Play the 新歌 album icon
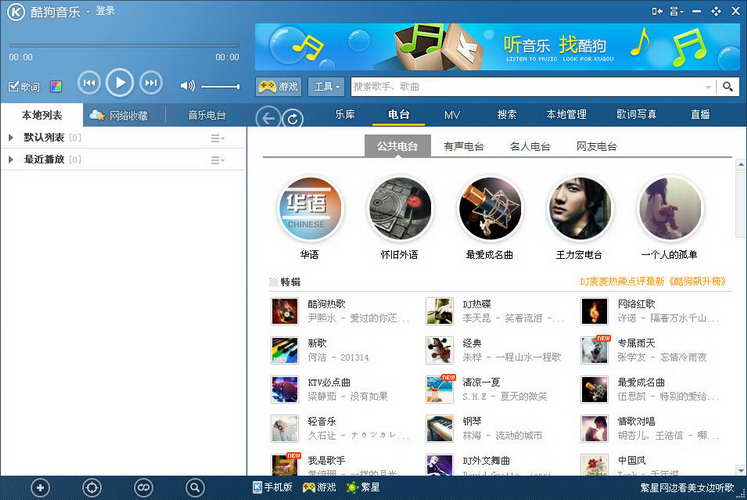This screenshot has width=747, height=500. [x=284, y=350]
